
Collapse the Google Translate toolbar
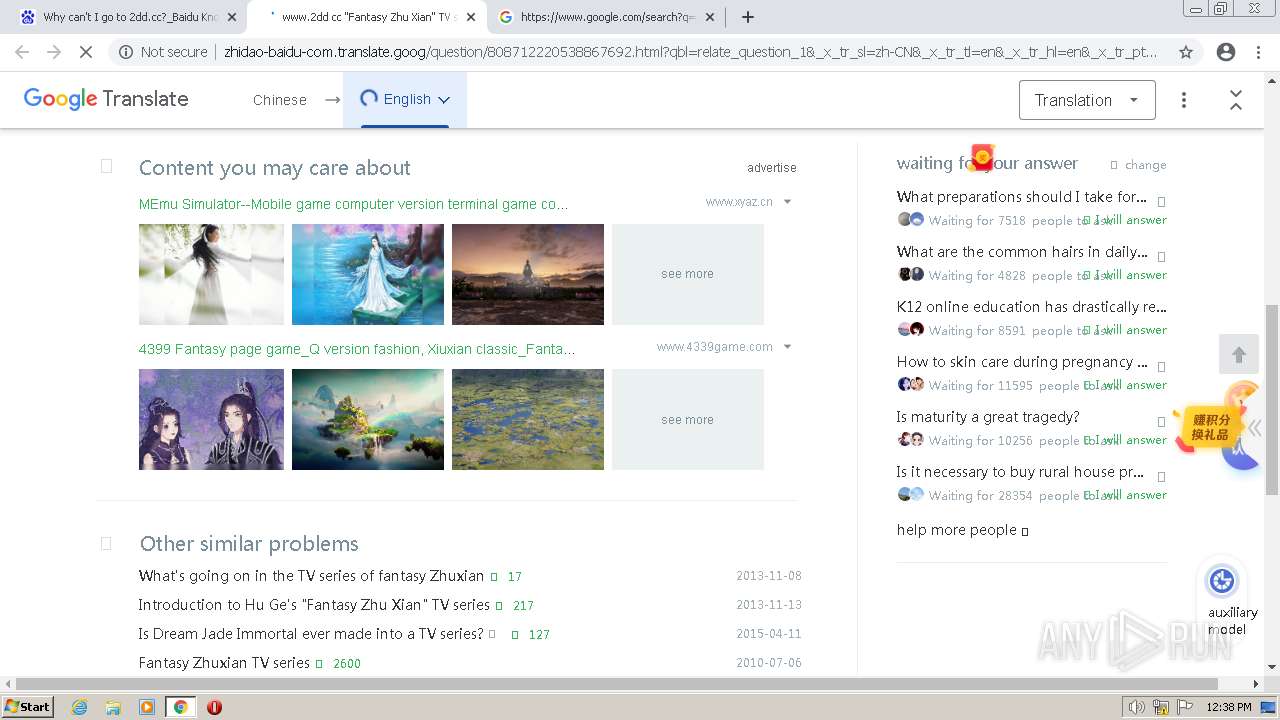point(1236,100)
